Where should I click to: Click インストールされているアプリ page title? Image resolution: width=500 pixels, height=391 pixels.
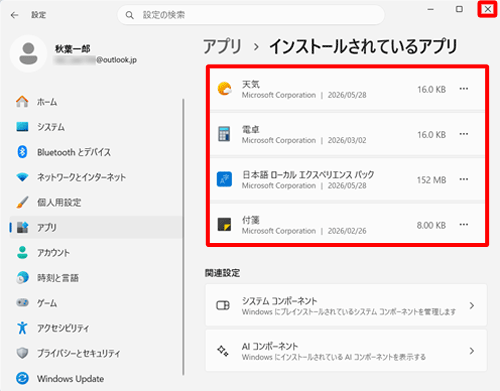click(x=363, y=46)
